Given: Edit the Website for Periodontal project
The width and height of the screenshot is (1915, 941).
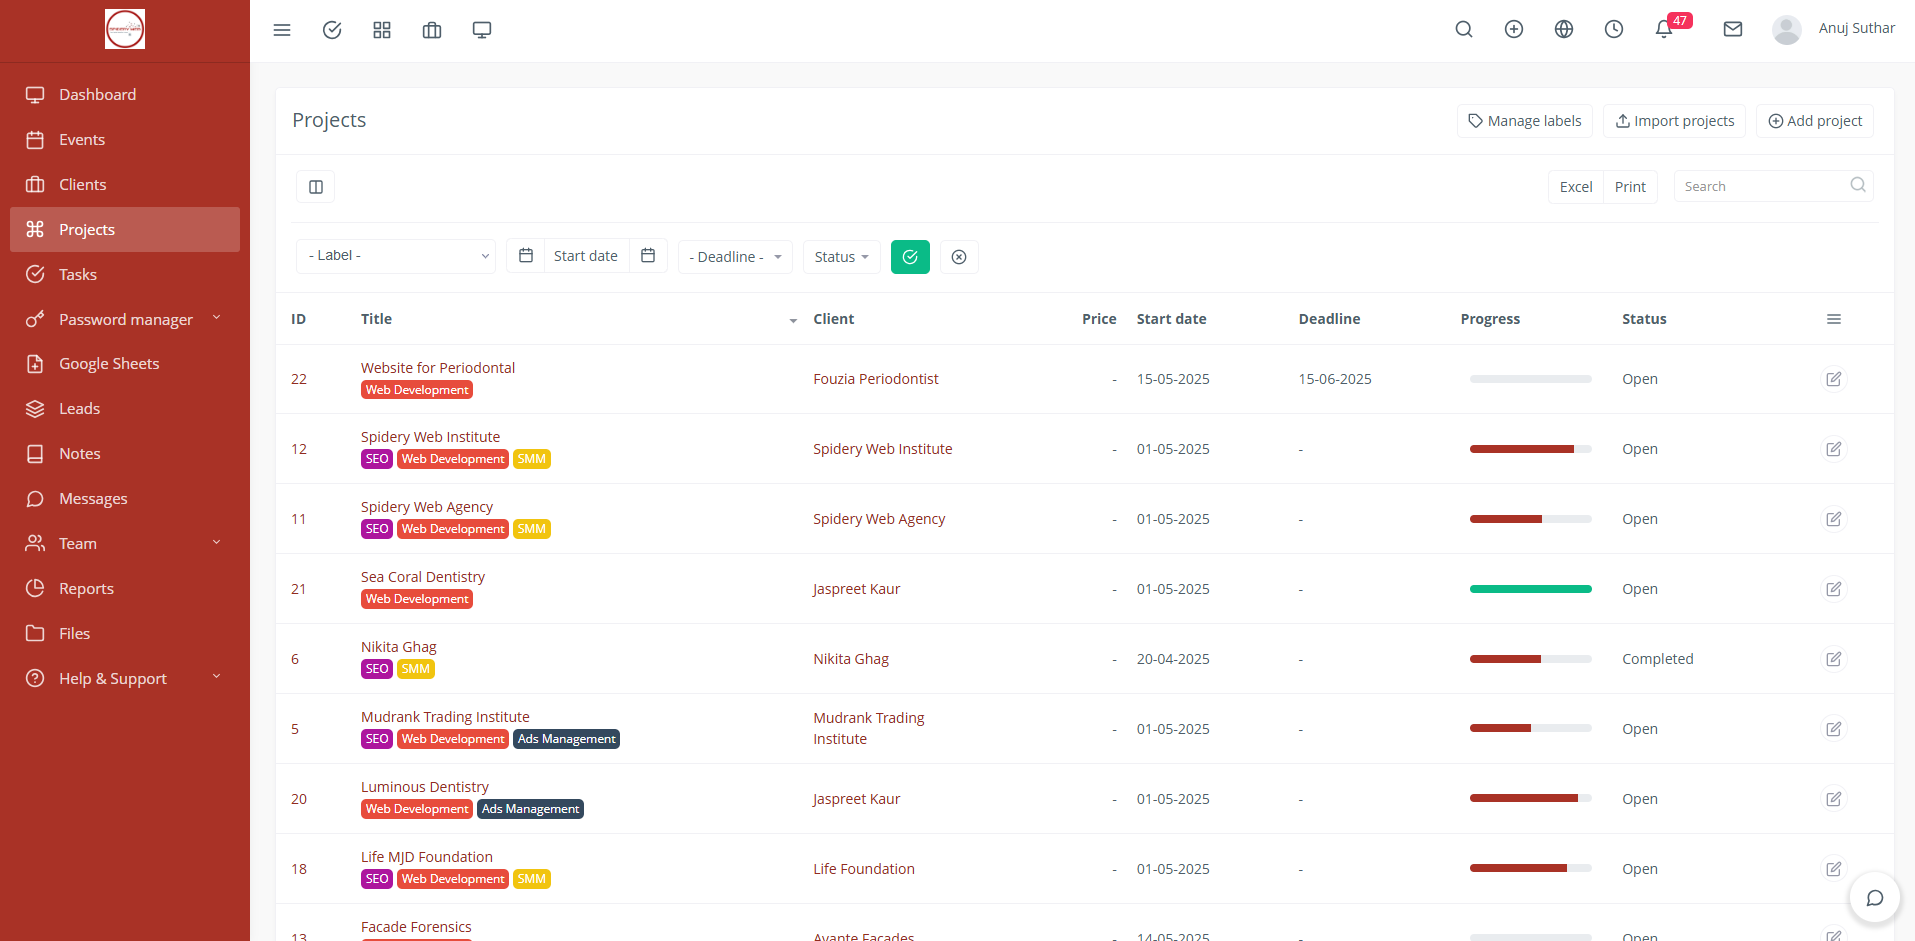Looking at the screenshot, I should point(1834,379).
